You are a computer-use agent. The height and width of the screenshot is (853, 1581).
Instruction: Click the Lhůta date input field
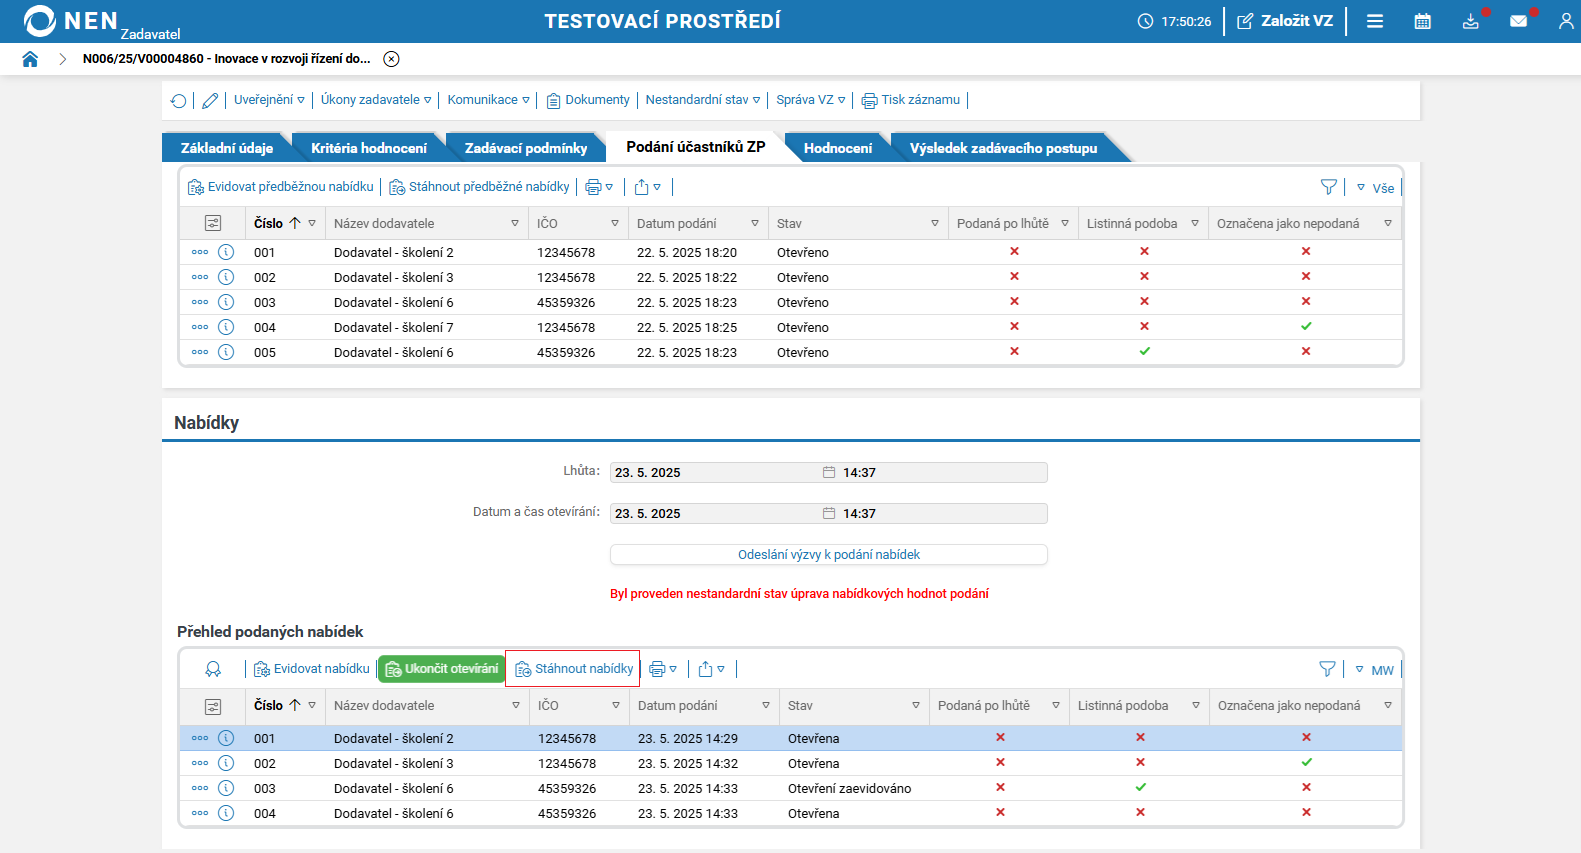pos(715,473)
